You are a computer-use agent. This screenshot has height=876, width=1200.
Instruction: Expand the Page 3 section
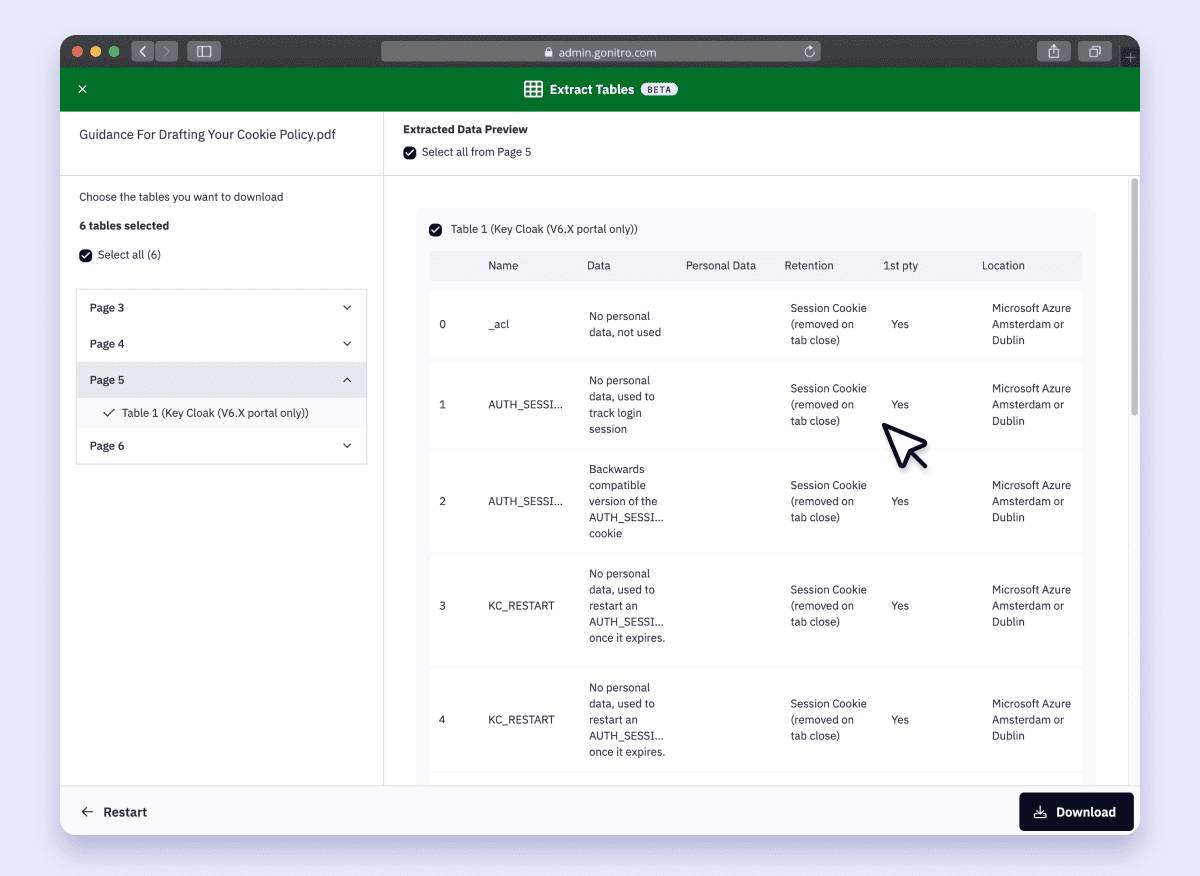[x=221, y=308]
